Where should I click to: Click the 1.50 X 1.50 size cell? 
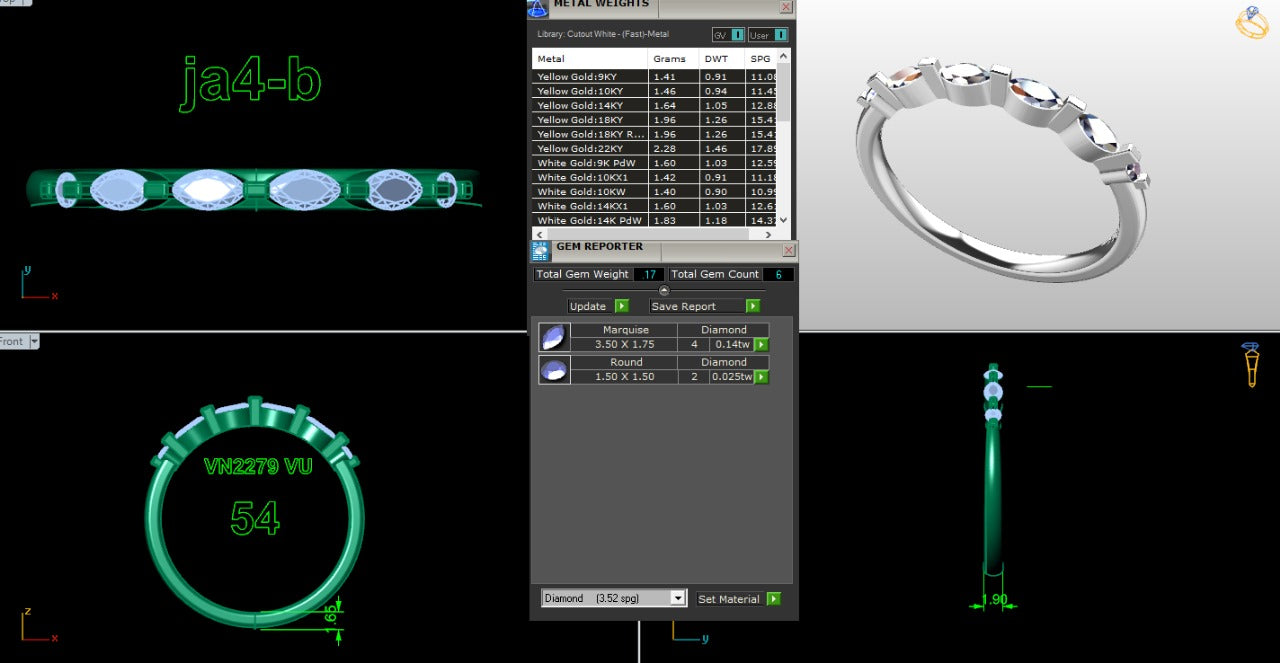(x=625, y=377)
